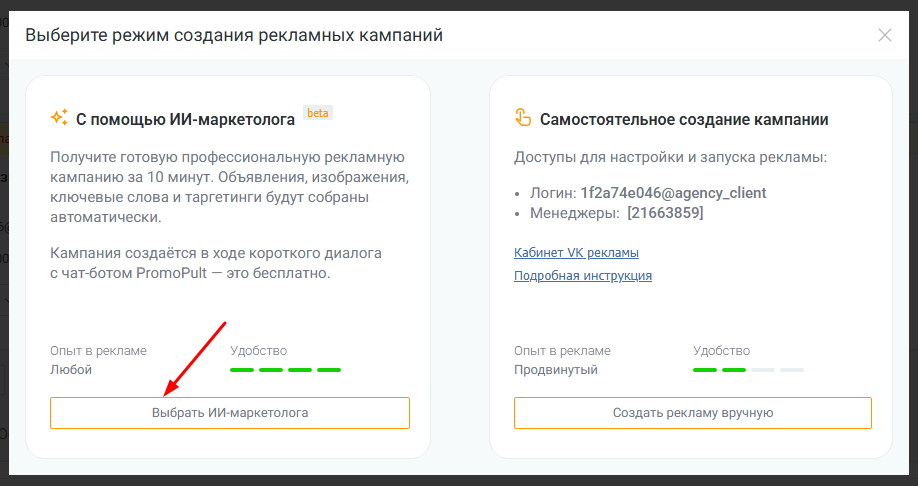
Task: Click the Самостоятельное создание кампании heading
Action: click(684, 120)
